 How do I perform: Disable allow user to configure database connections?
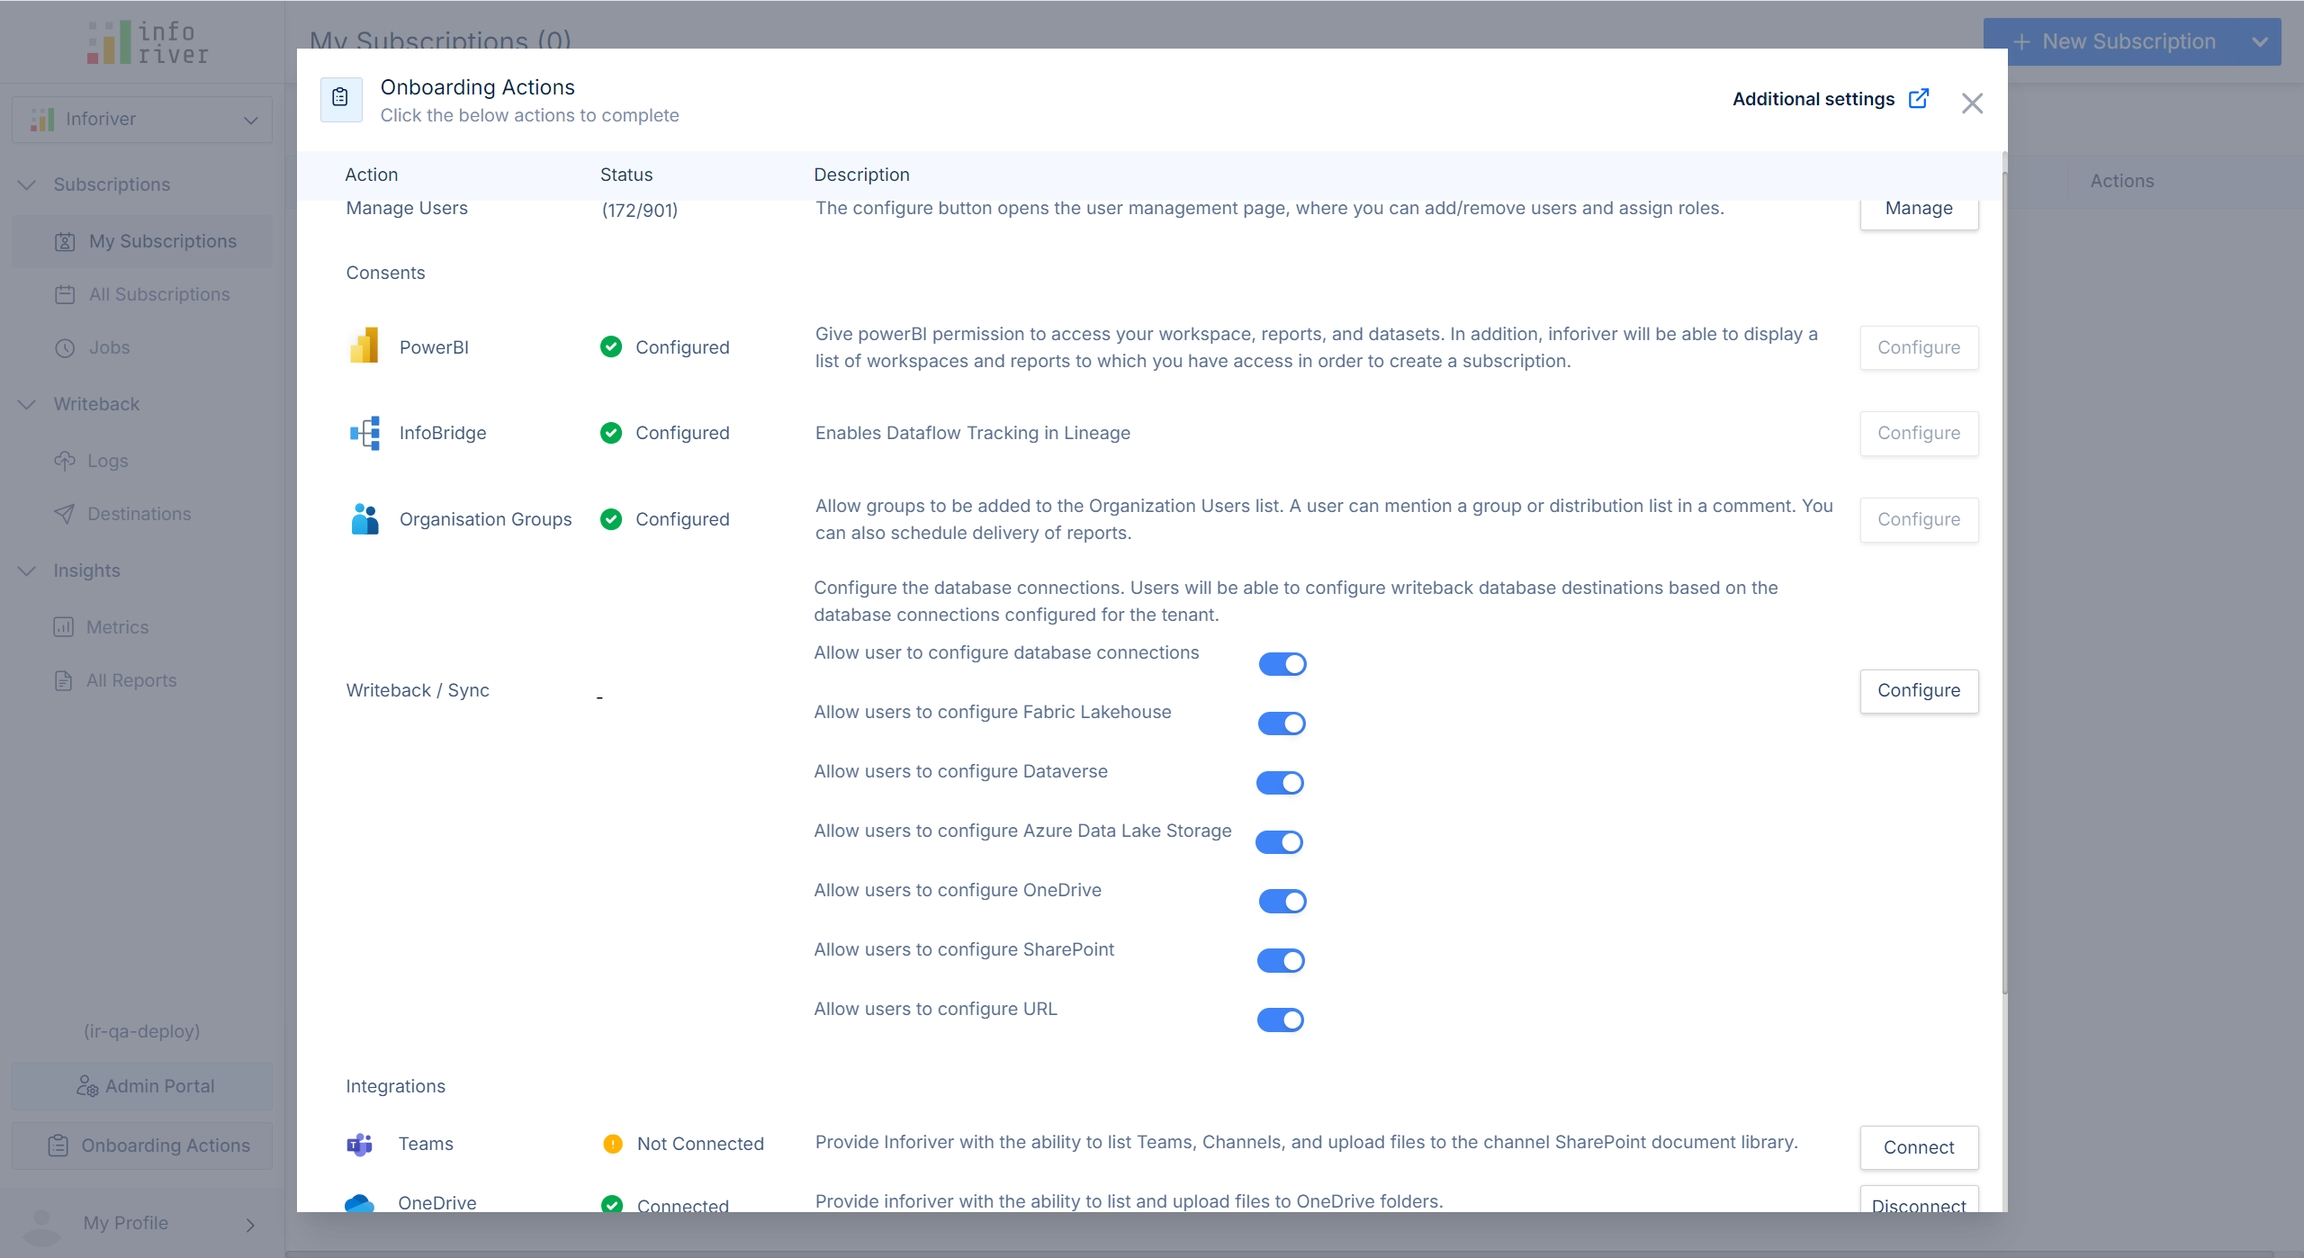tap(1282, 664)
